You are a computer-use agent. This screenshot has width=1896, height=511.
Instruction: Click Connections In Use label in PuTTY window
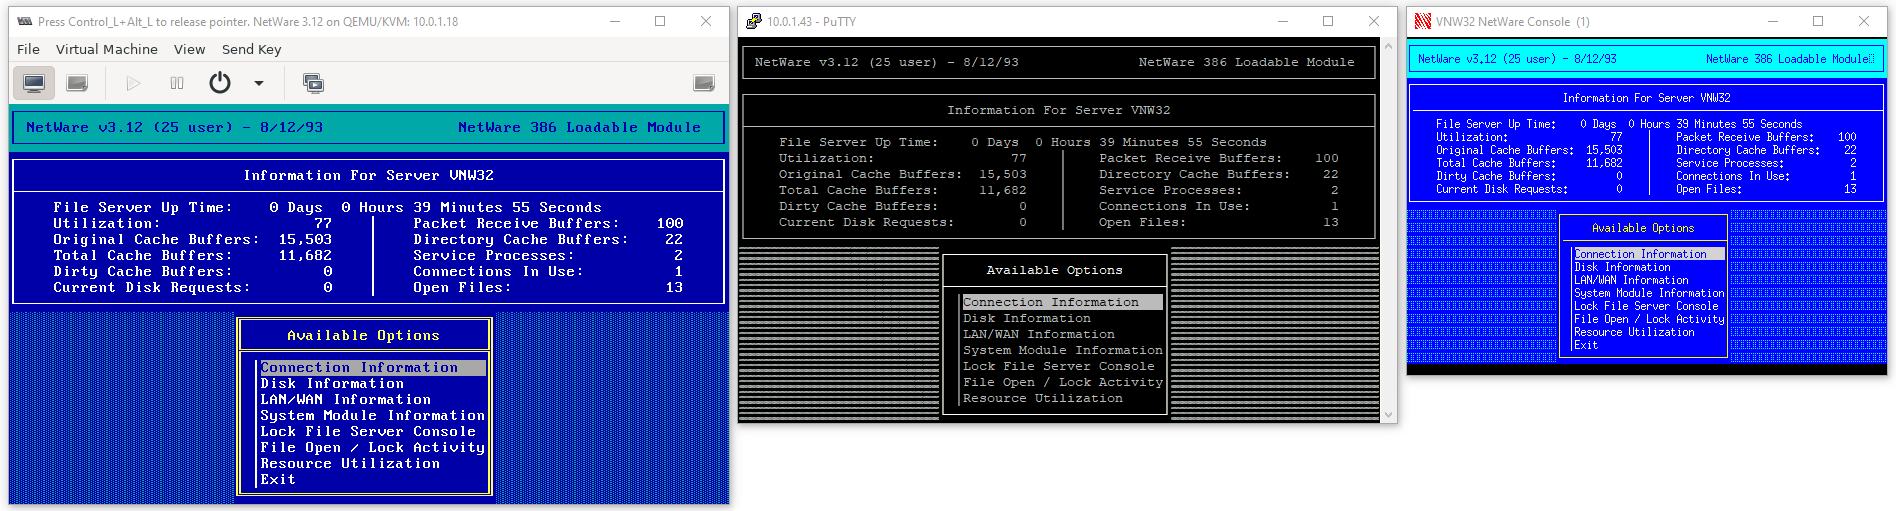(x=1175, y=206)
